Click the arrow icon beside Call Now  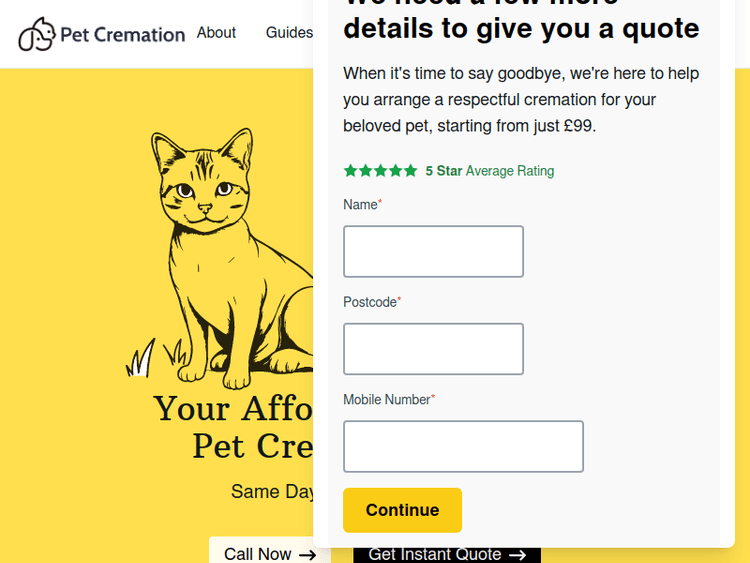pos(307,554)
